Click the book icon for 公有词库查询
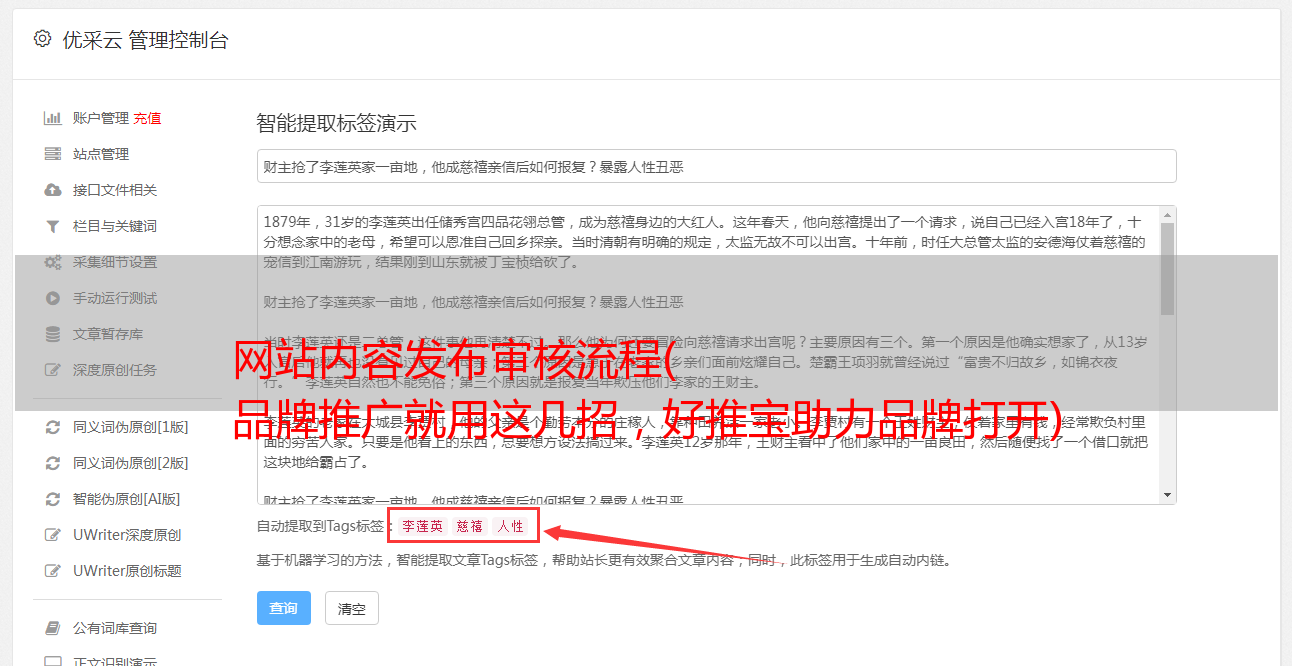 53,628
